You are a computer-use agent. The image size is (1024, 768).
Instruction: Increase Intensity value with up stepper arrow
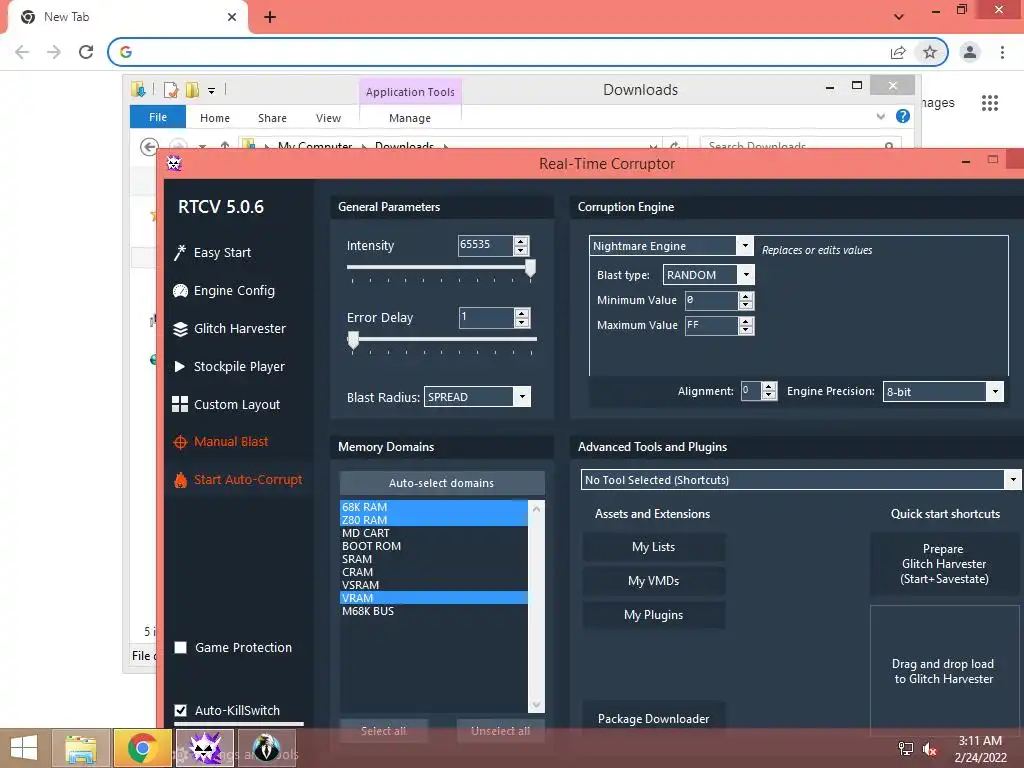click(521, 241)
